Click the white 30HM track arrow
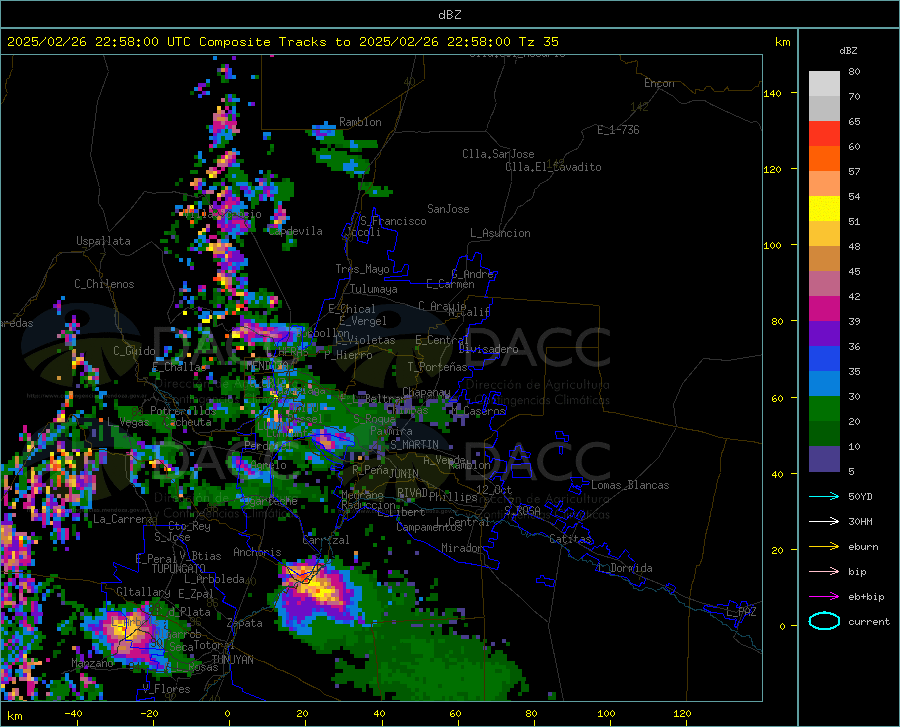This screenshot has height=727, width=900. (824, 522)
